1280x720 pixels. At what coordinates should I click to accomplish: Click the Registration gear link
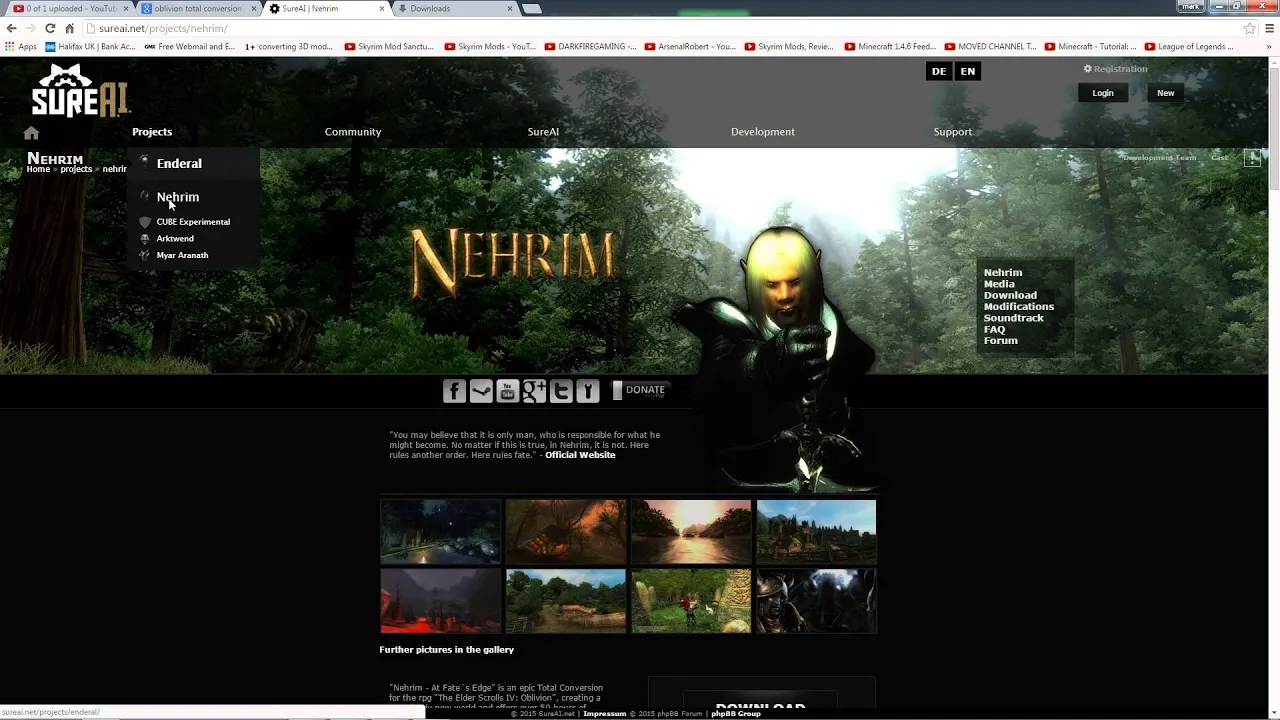pos(1116,69)
